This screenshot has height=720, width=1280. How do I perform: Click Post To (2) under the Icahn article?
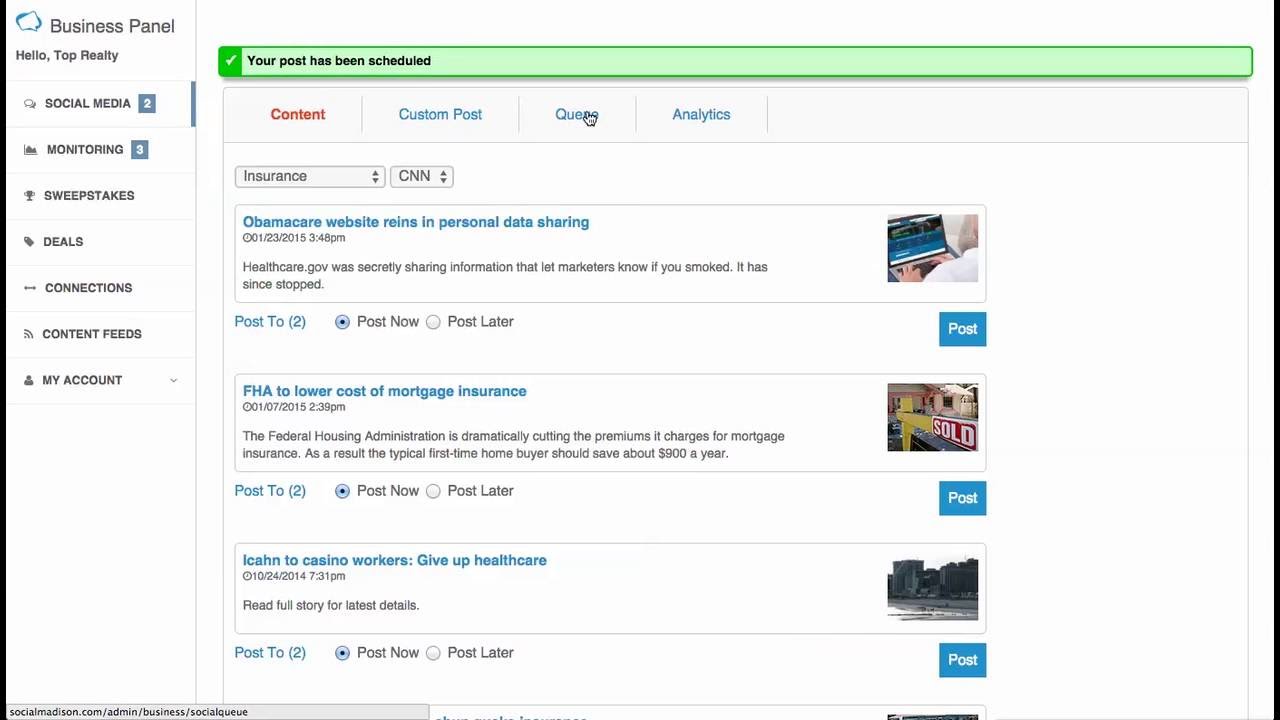[x=270, y=653]
